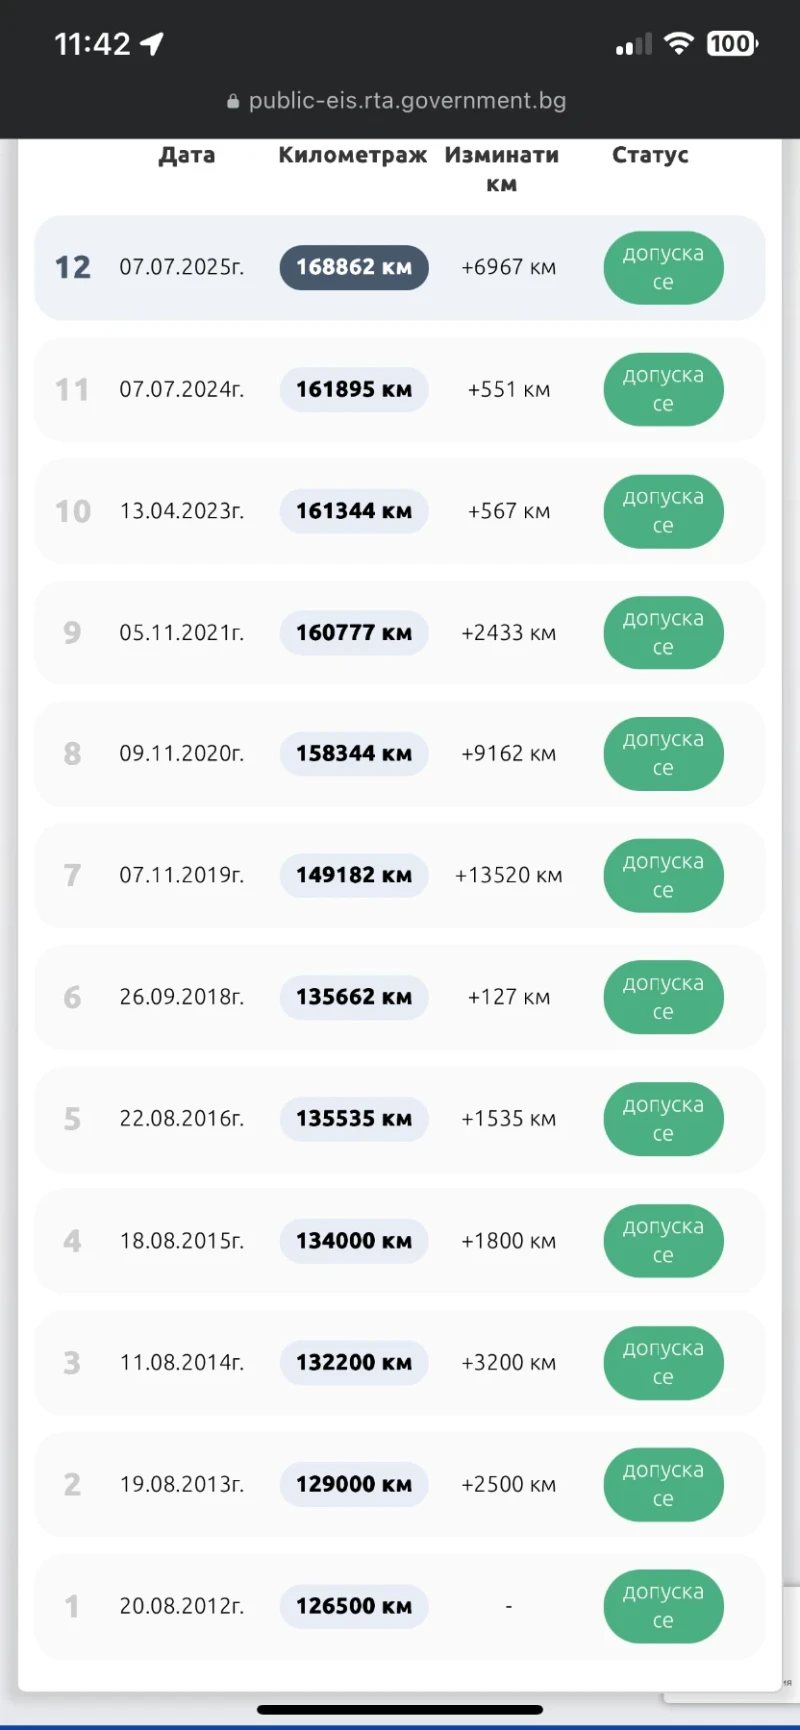Image resolution: width=800 pixels, height=1730 pixels.
Task: Tap the battery indicator showing 100
Action: tap(732, 44)
